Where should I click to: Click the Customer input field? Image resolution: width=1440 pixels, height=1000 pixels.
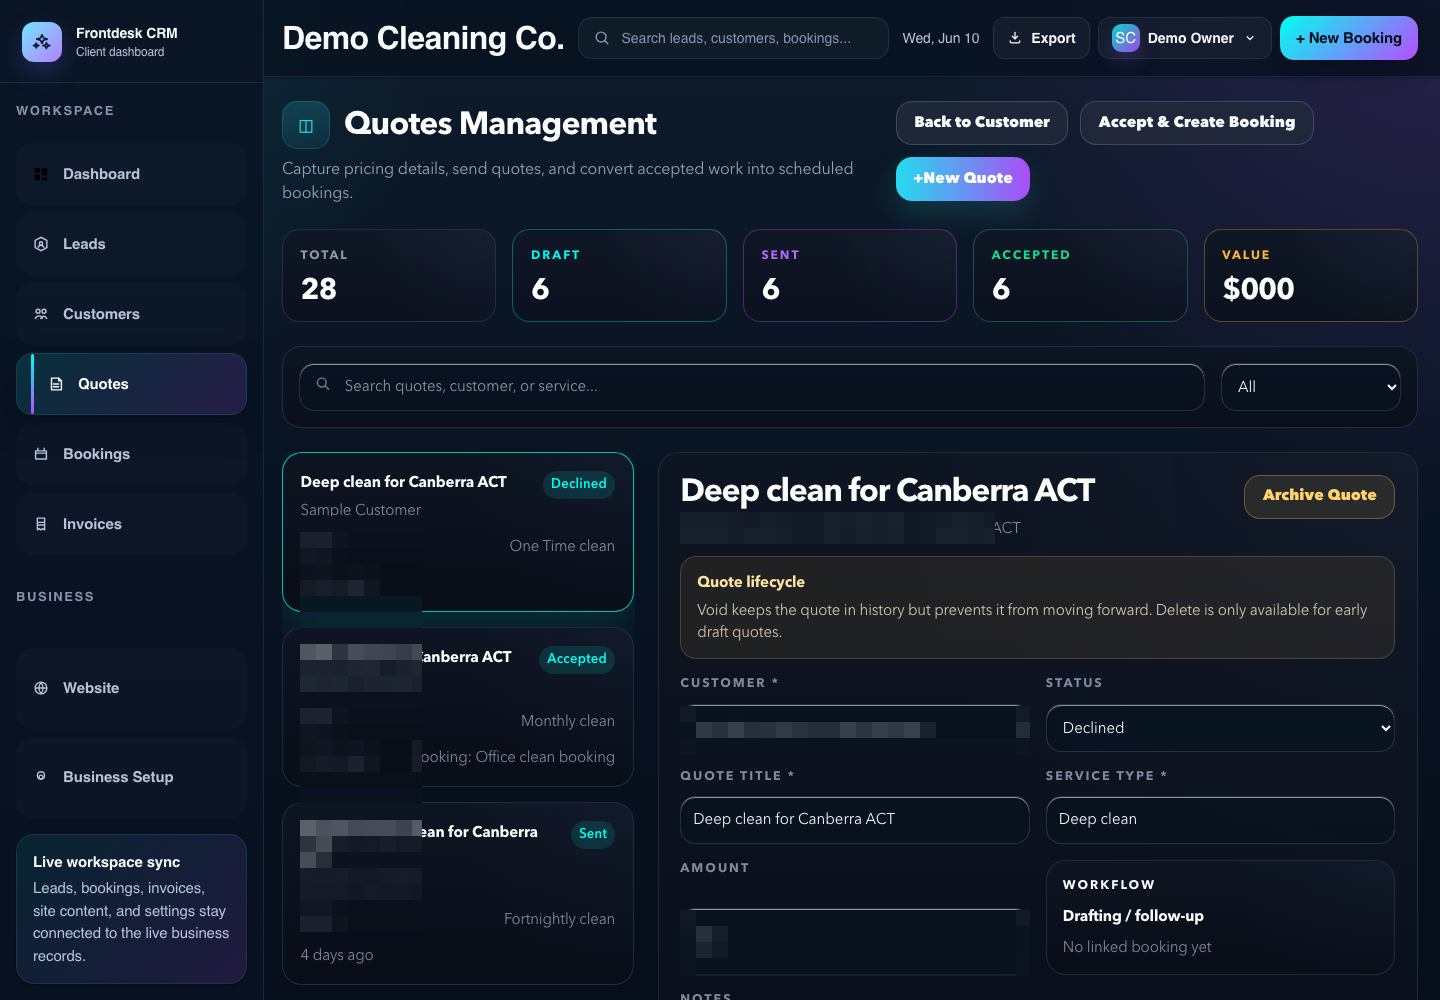click(x=855, y=729)
